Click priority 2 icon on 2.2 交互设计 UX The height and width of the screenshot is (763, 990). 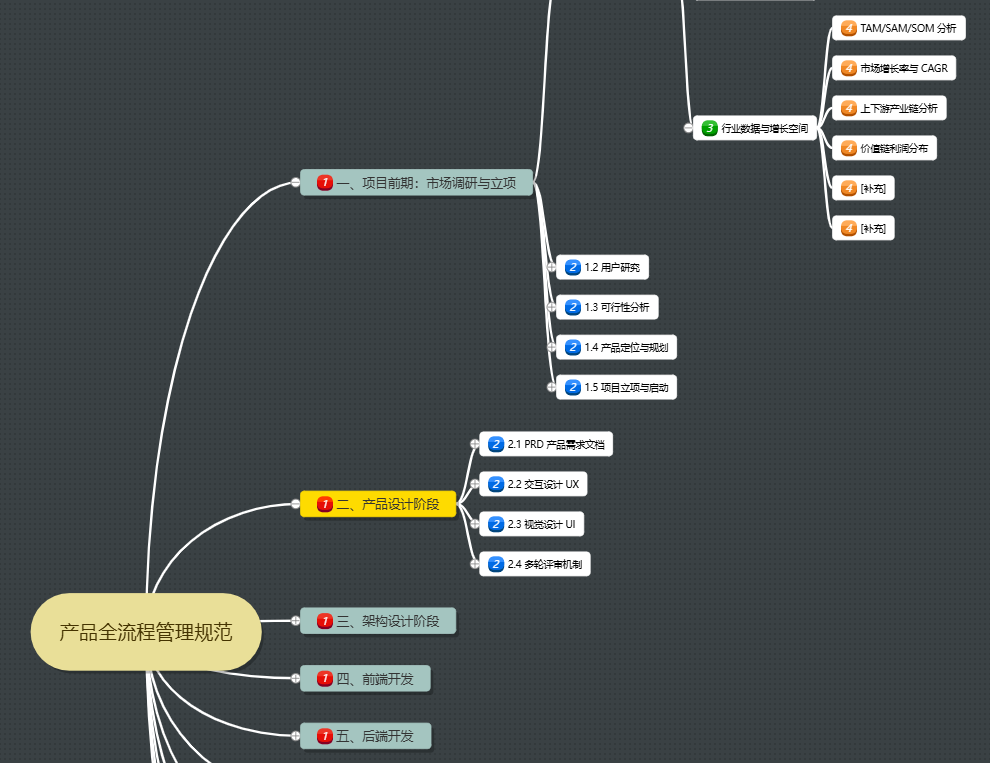click(496, 484)
